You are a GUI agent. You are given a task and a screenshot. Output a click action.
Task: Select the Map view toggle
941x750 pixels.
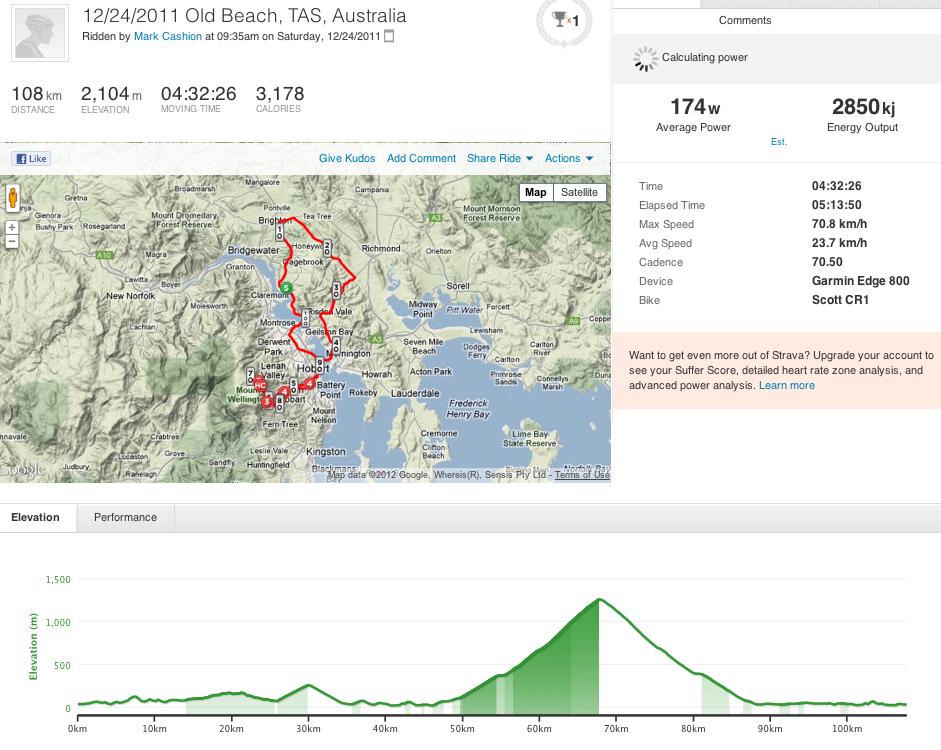click(x=536, y=192)
